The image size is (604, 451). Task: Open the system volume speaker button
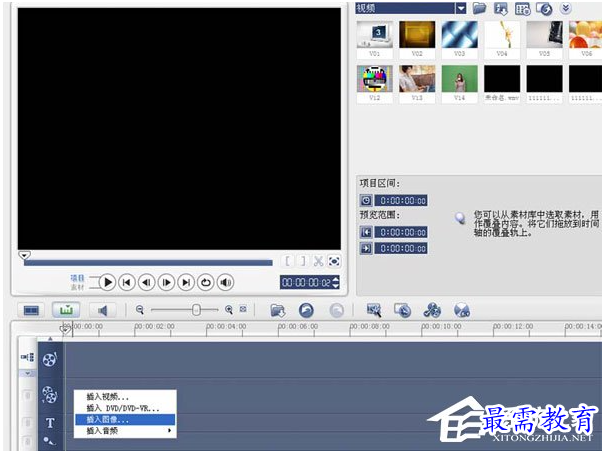click(x=225, y=282)
